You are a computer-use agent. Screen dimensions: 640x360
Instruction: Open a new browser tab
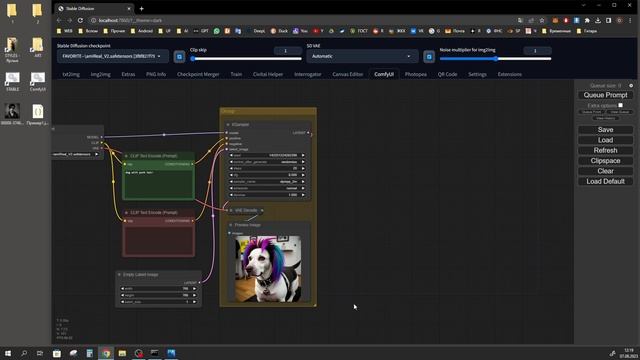click(142, 9)
